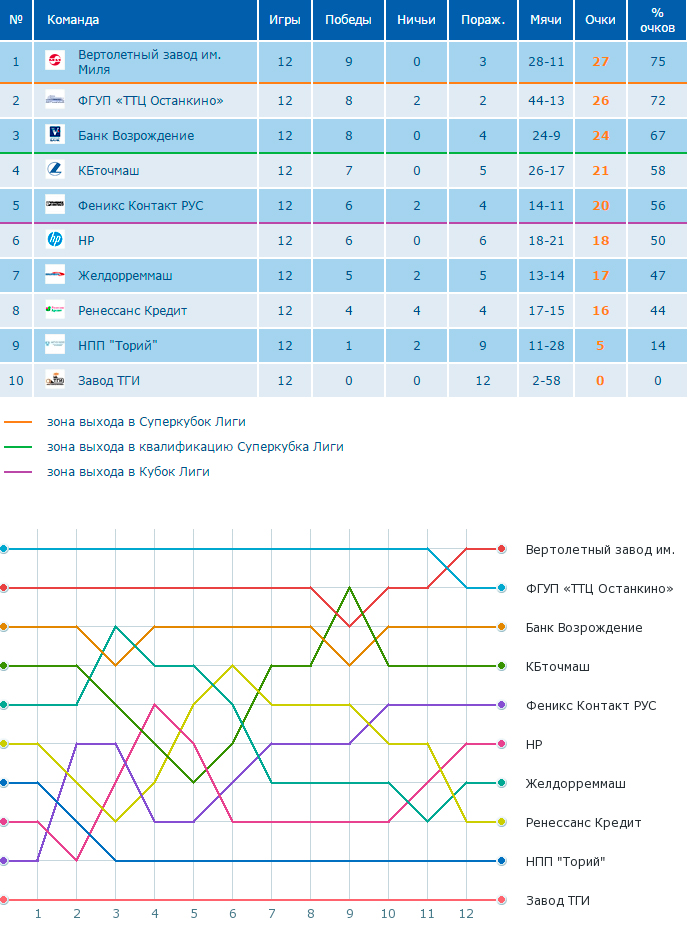Click red end marker beside Вертолетный завод chart label
Screen dimensions: 688x929
(x=501, y=549)
